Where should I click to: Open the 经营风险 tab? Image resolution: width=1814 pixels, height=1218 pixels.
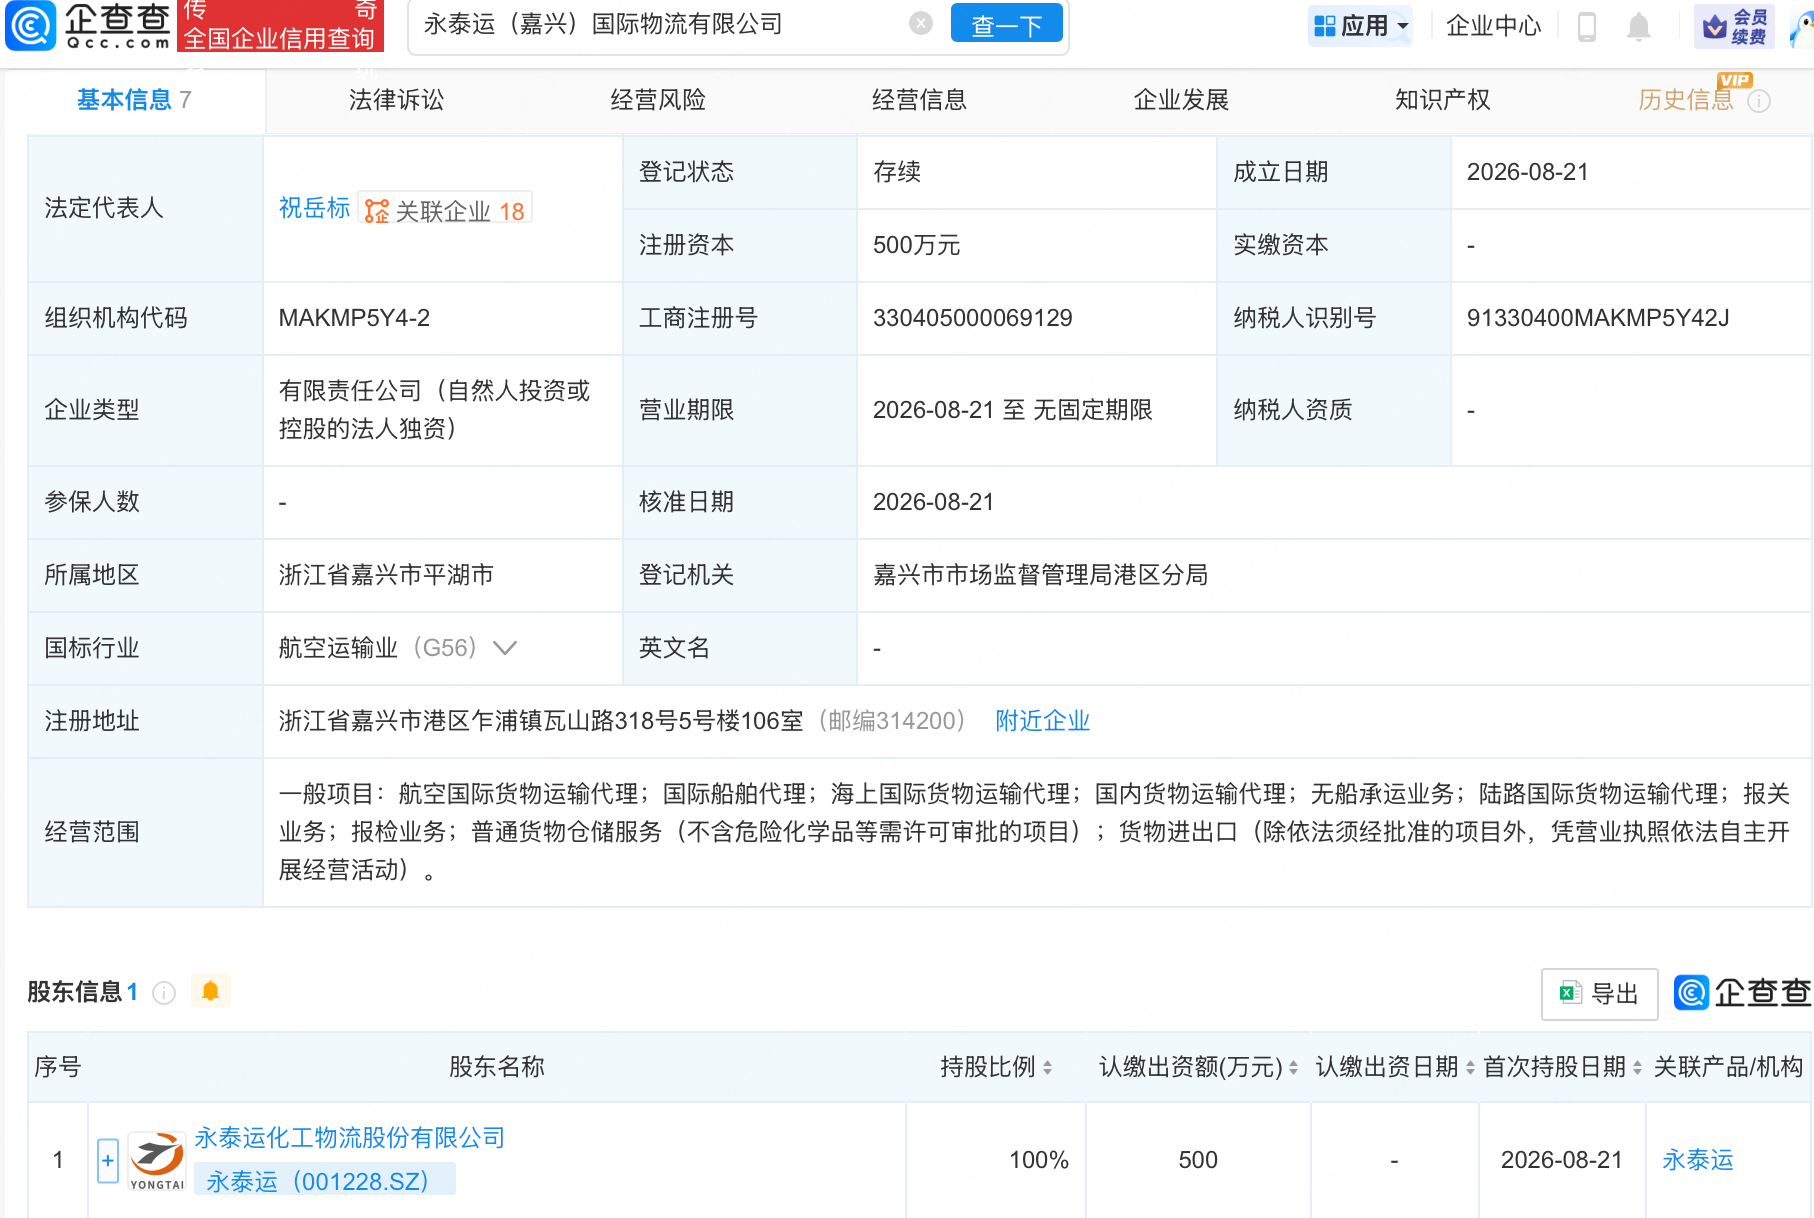[x=658, y=100]
